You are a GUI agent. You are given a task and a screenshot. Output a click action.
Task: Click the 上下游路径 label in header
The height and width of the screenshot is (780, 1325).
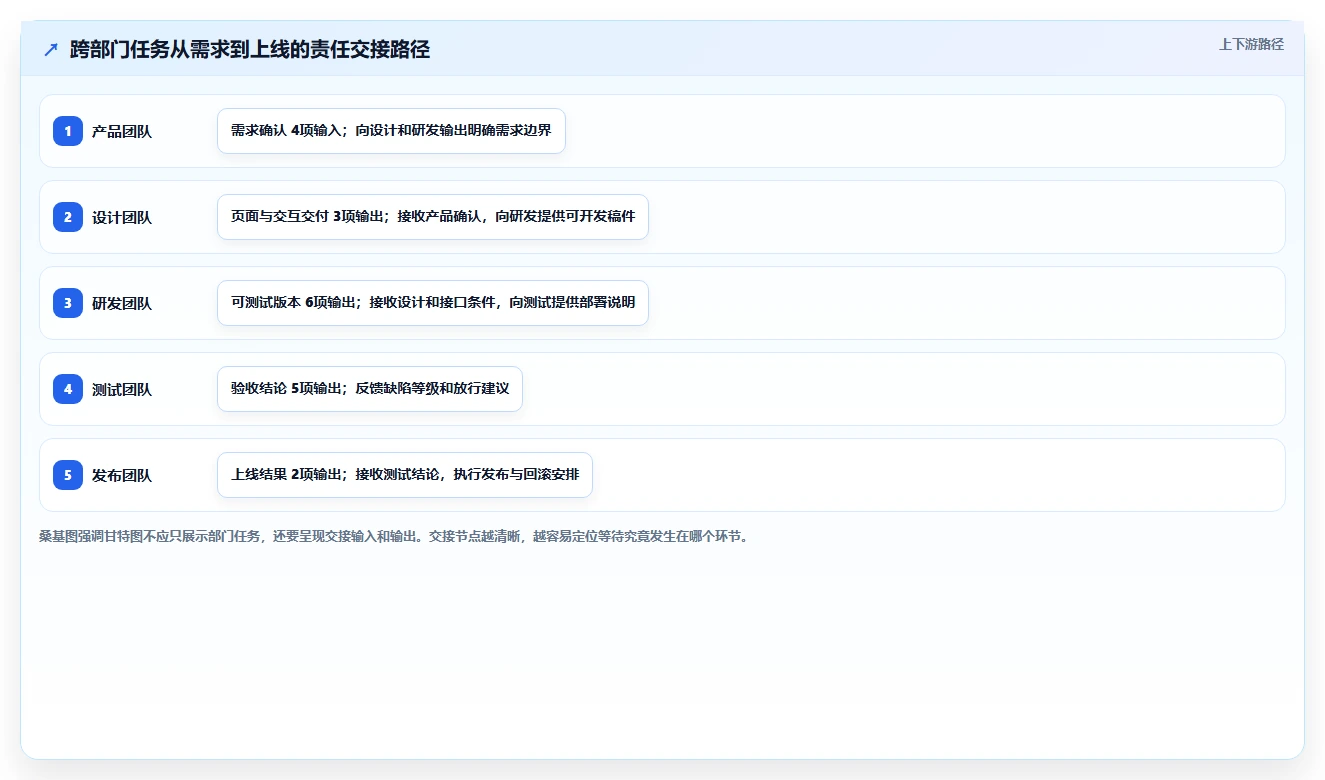pos(1251,45)
